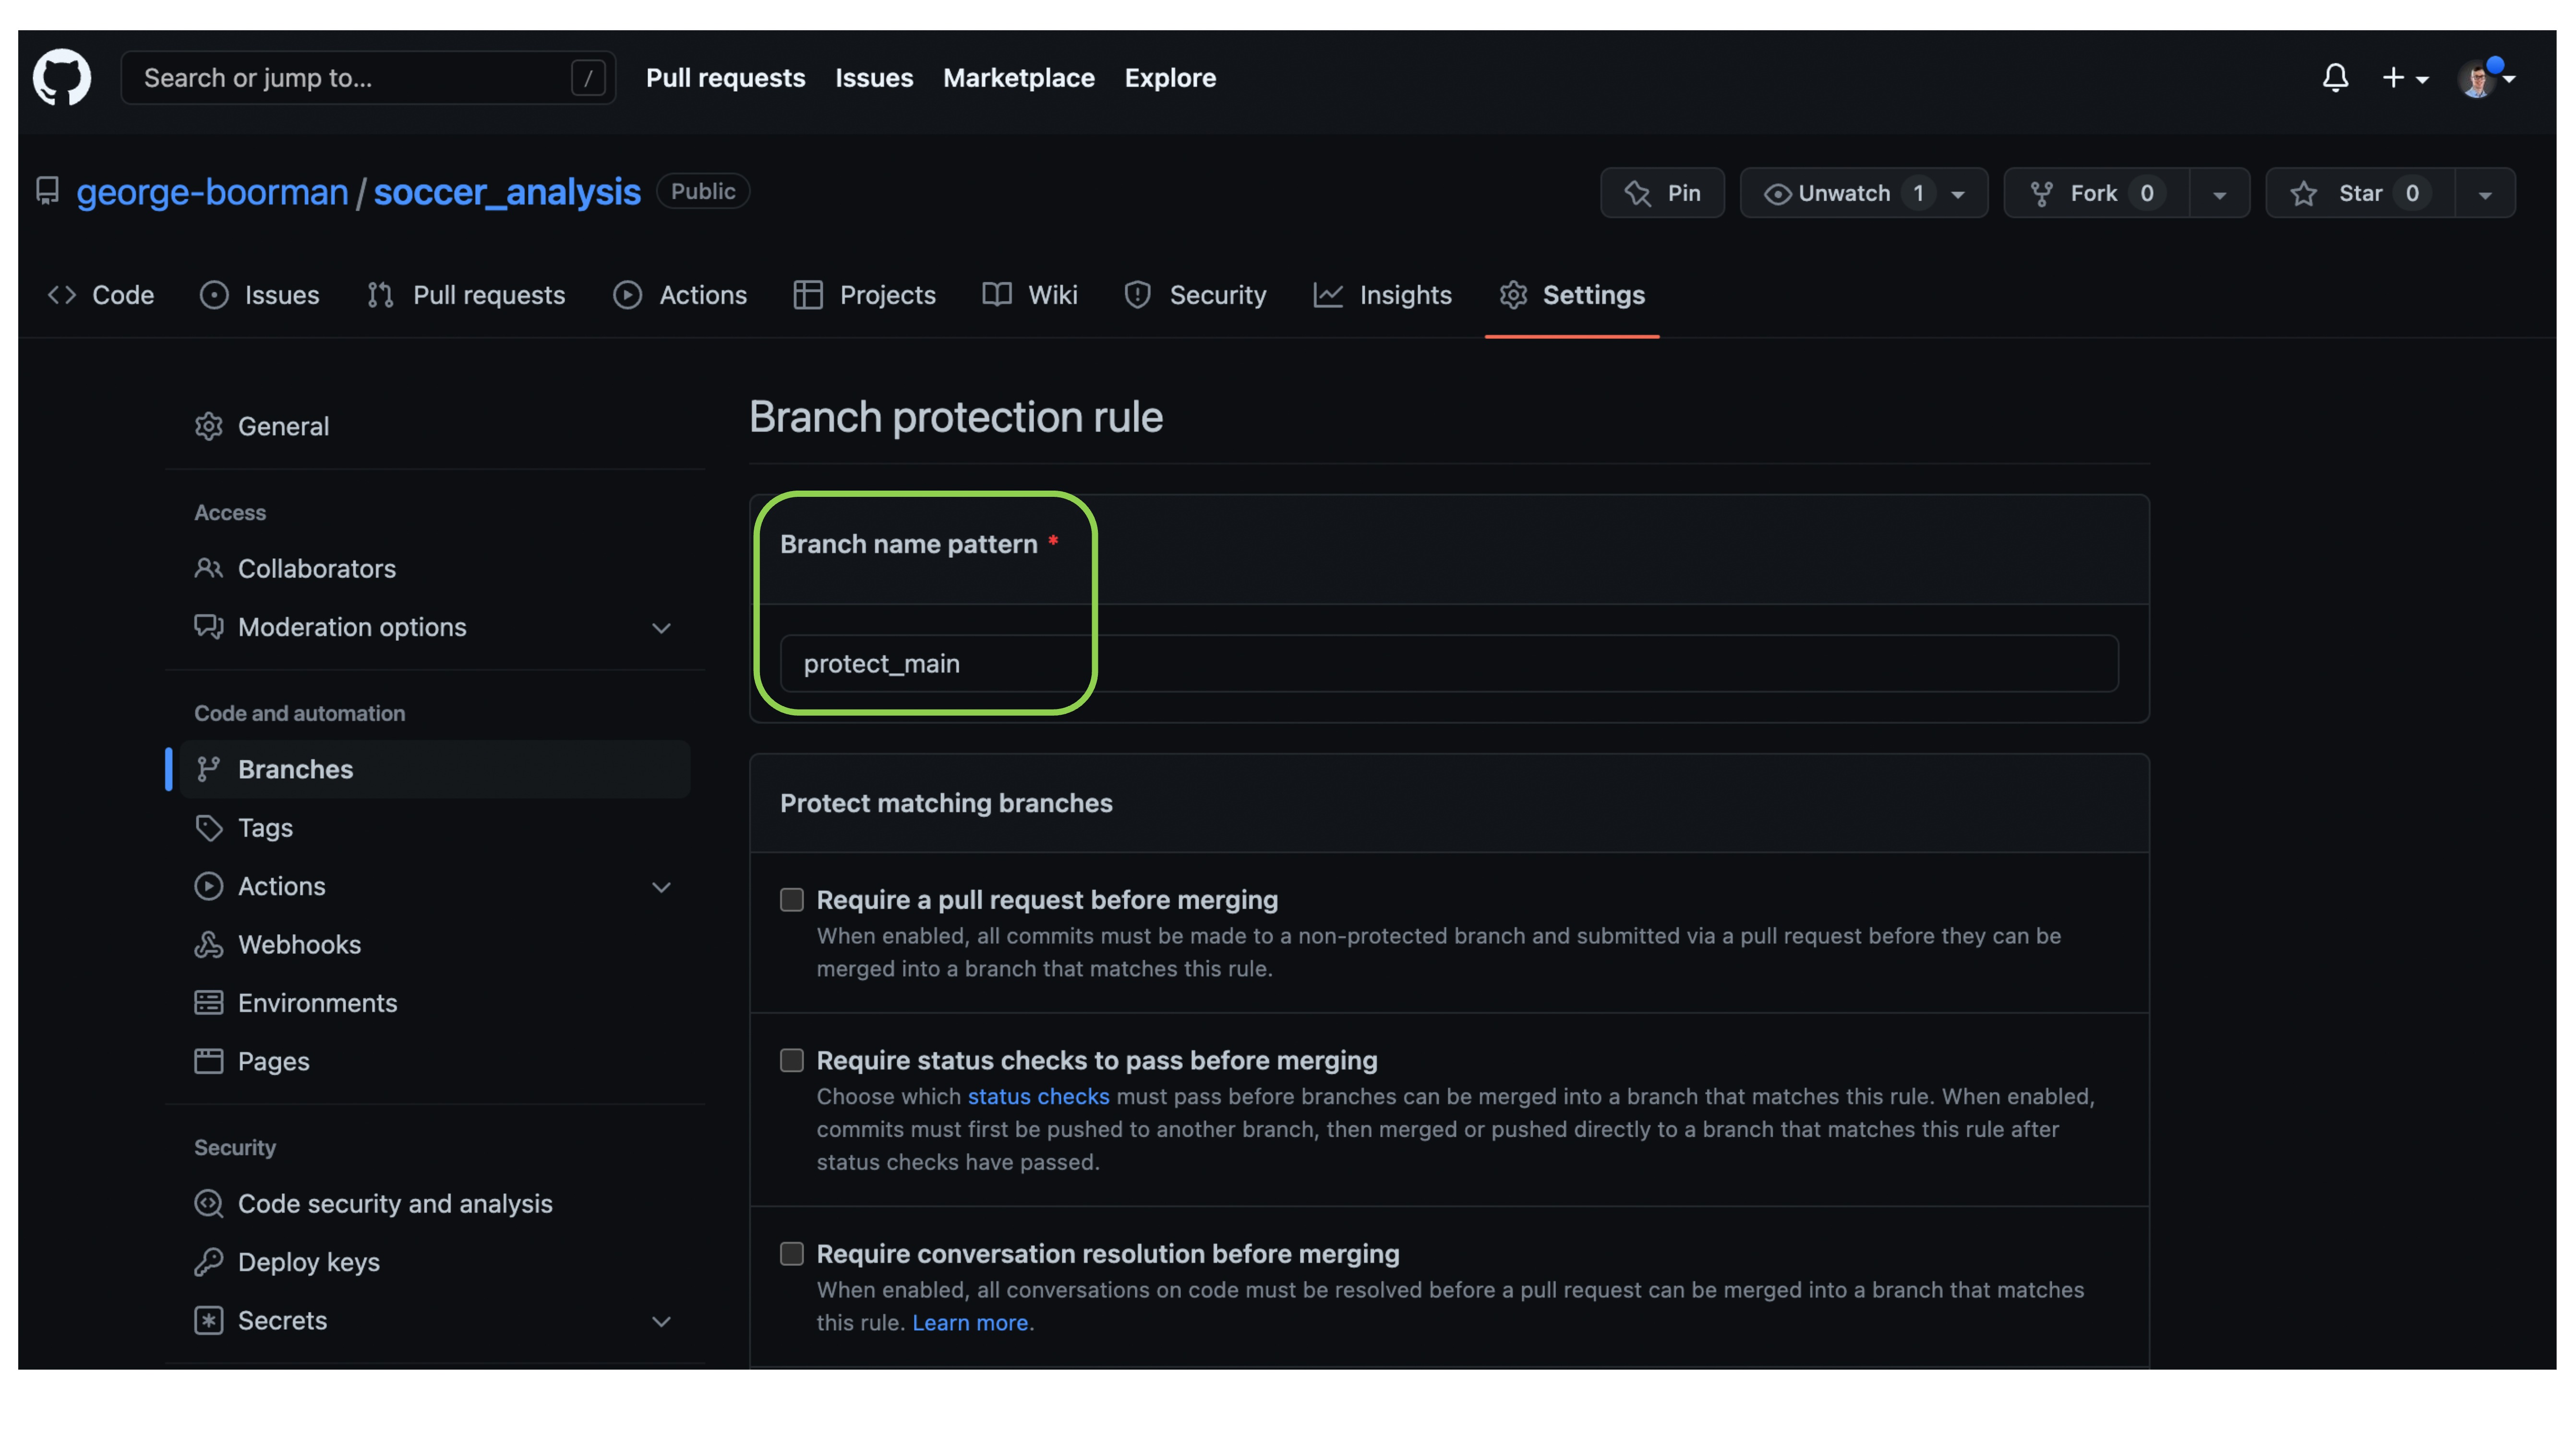Star the repository
Image resolution: width=2576 pixels, height=1431 pixels.
pos(2360,192)
